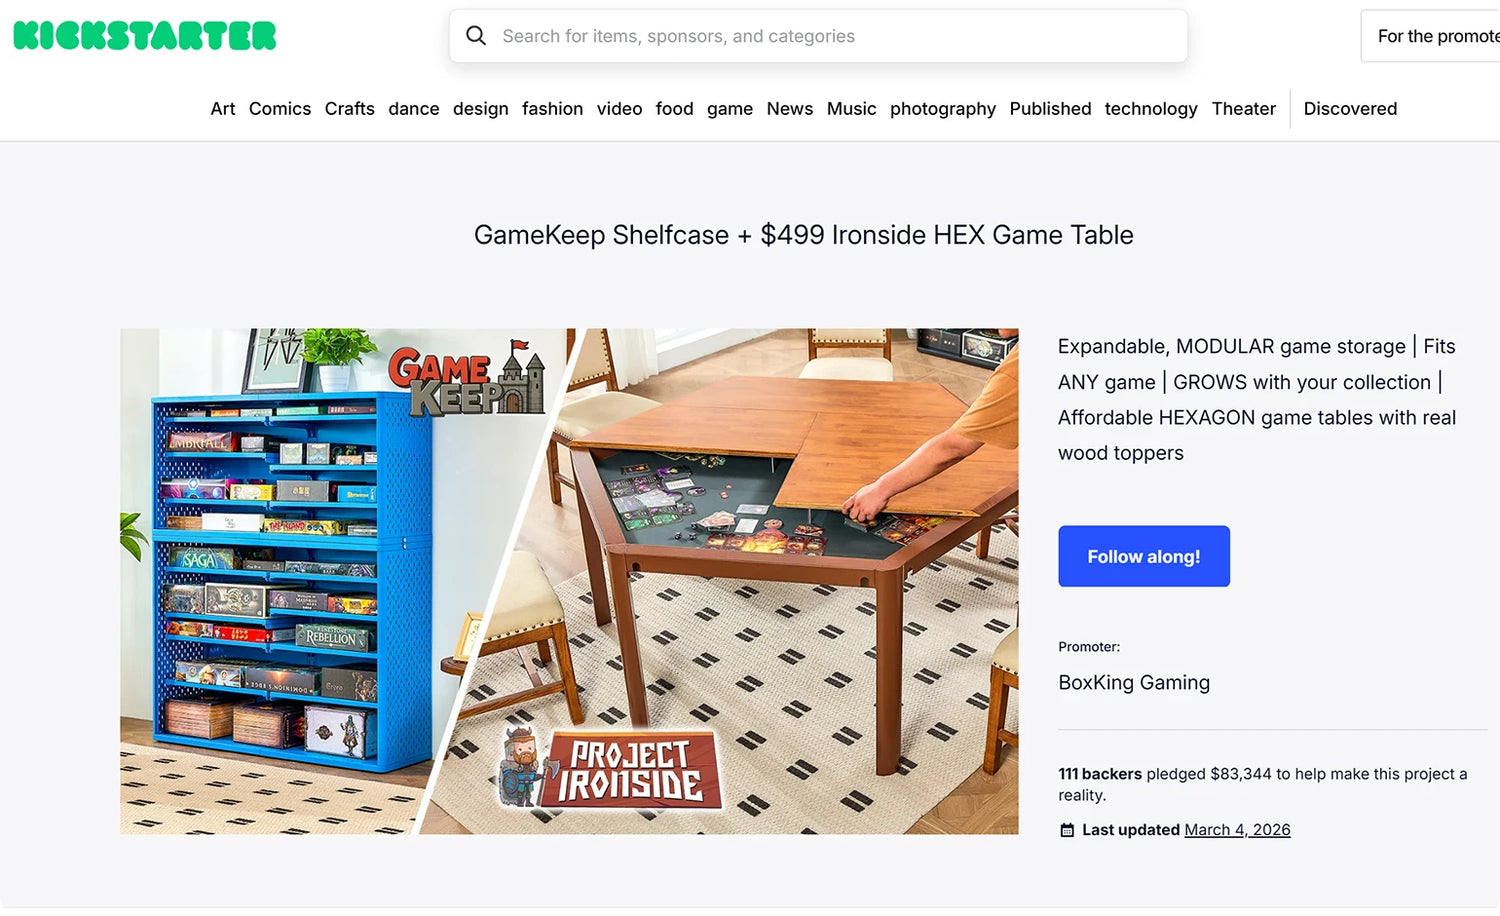
Task: Click the calendar icon beside Last updated
Action: [1067, 830]
